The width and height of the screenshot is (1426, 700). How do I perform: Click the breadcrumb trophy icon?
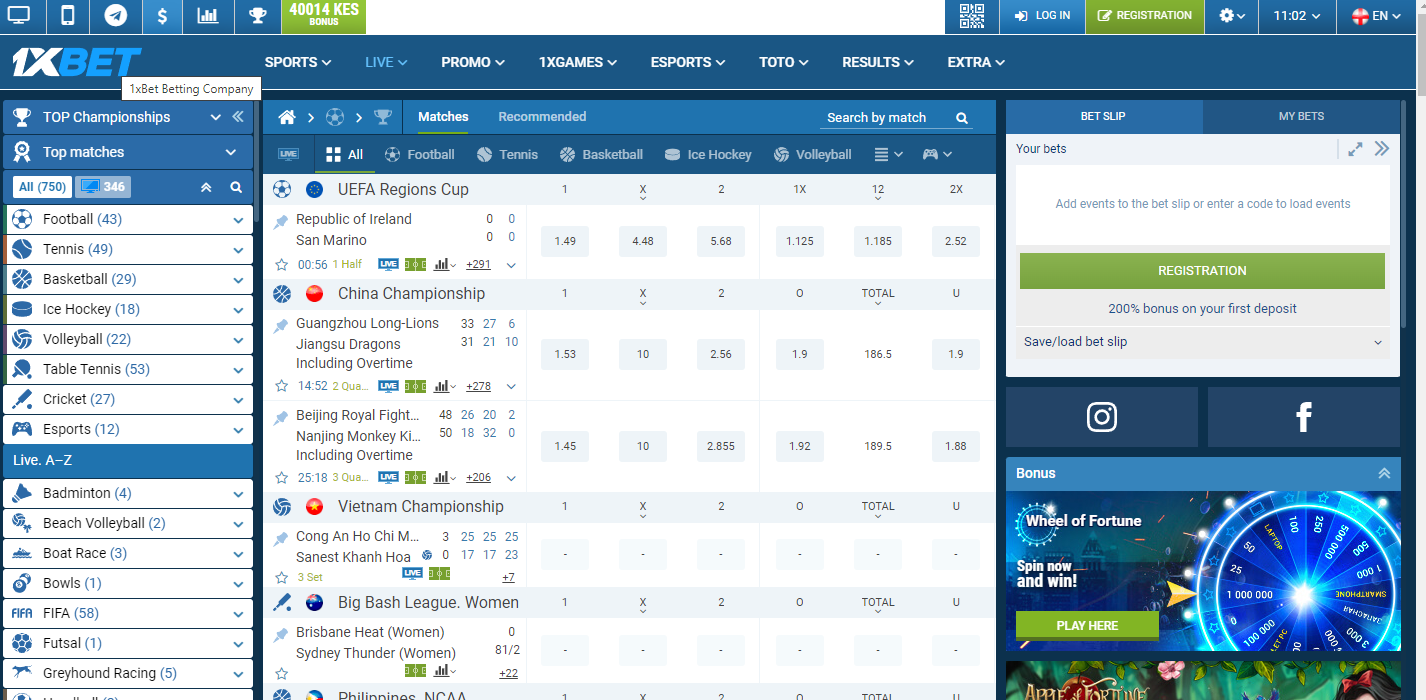383,117
